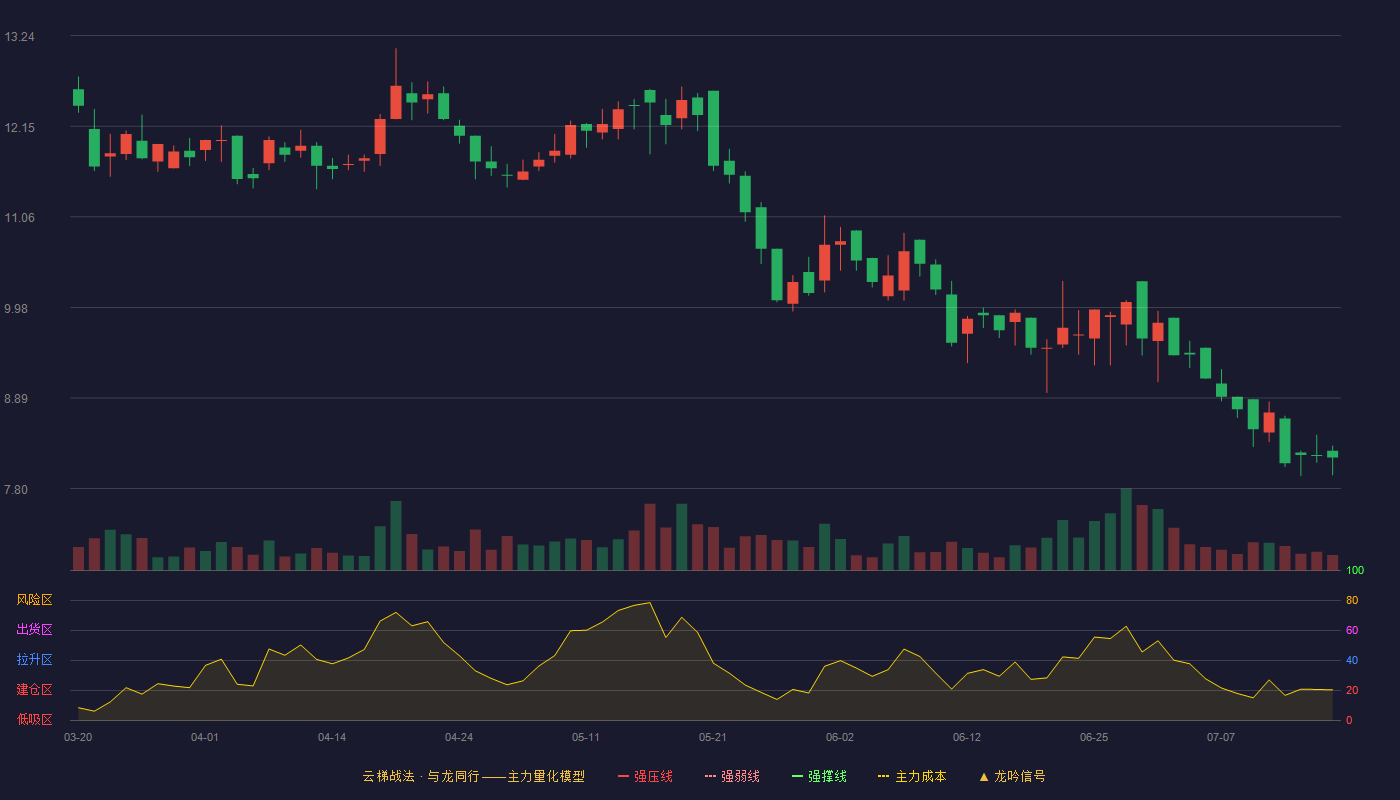
Task: Select the 建仓区 zone label
Action: pyautogui.click(x=34, y=690)
